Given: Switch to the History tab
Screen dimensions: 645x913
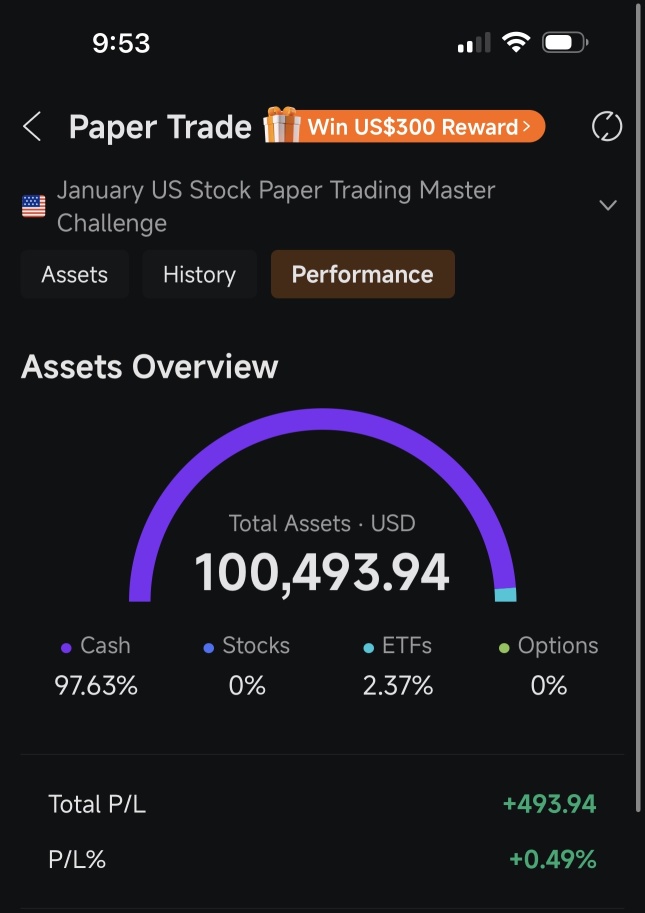Looking at the screenshot, I should [x=199, y=274].
